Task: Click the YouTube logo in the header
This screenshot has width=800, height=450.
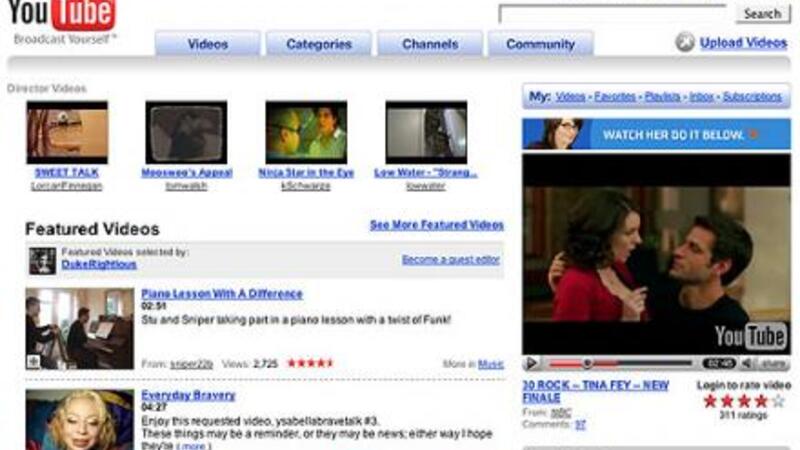Action: point(64,16)
